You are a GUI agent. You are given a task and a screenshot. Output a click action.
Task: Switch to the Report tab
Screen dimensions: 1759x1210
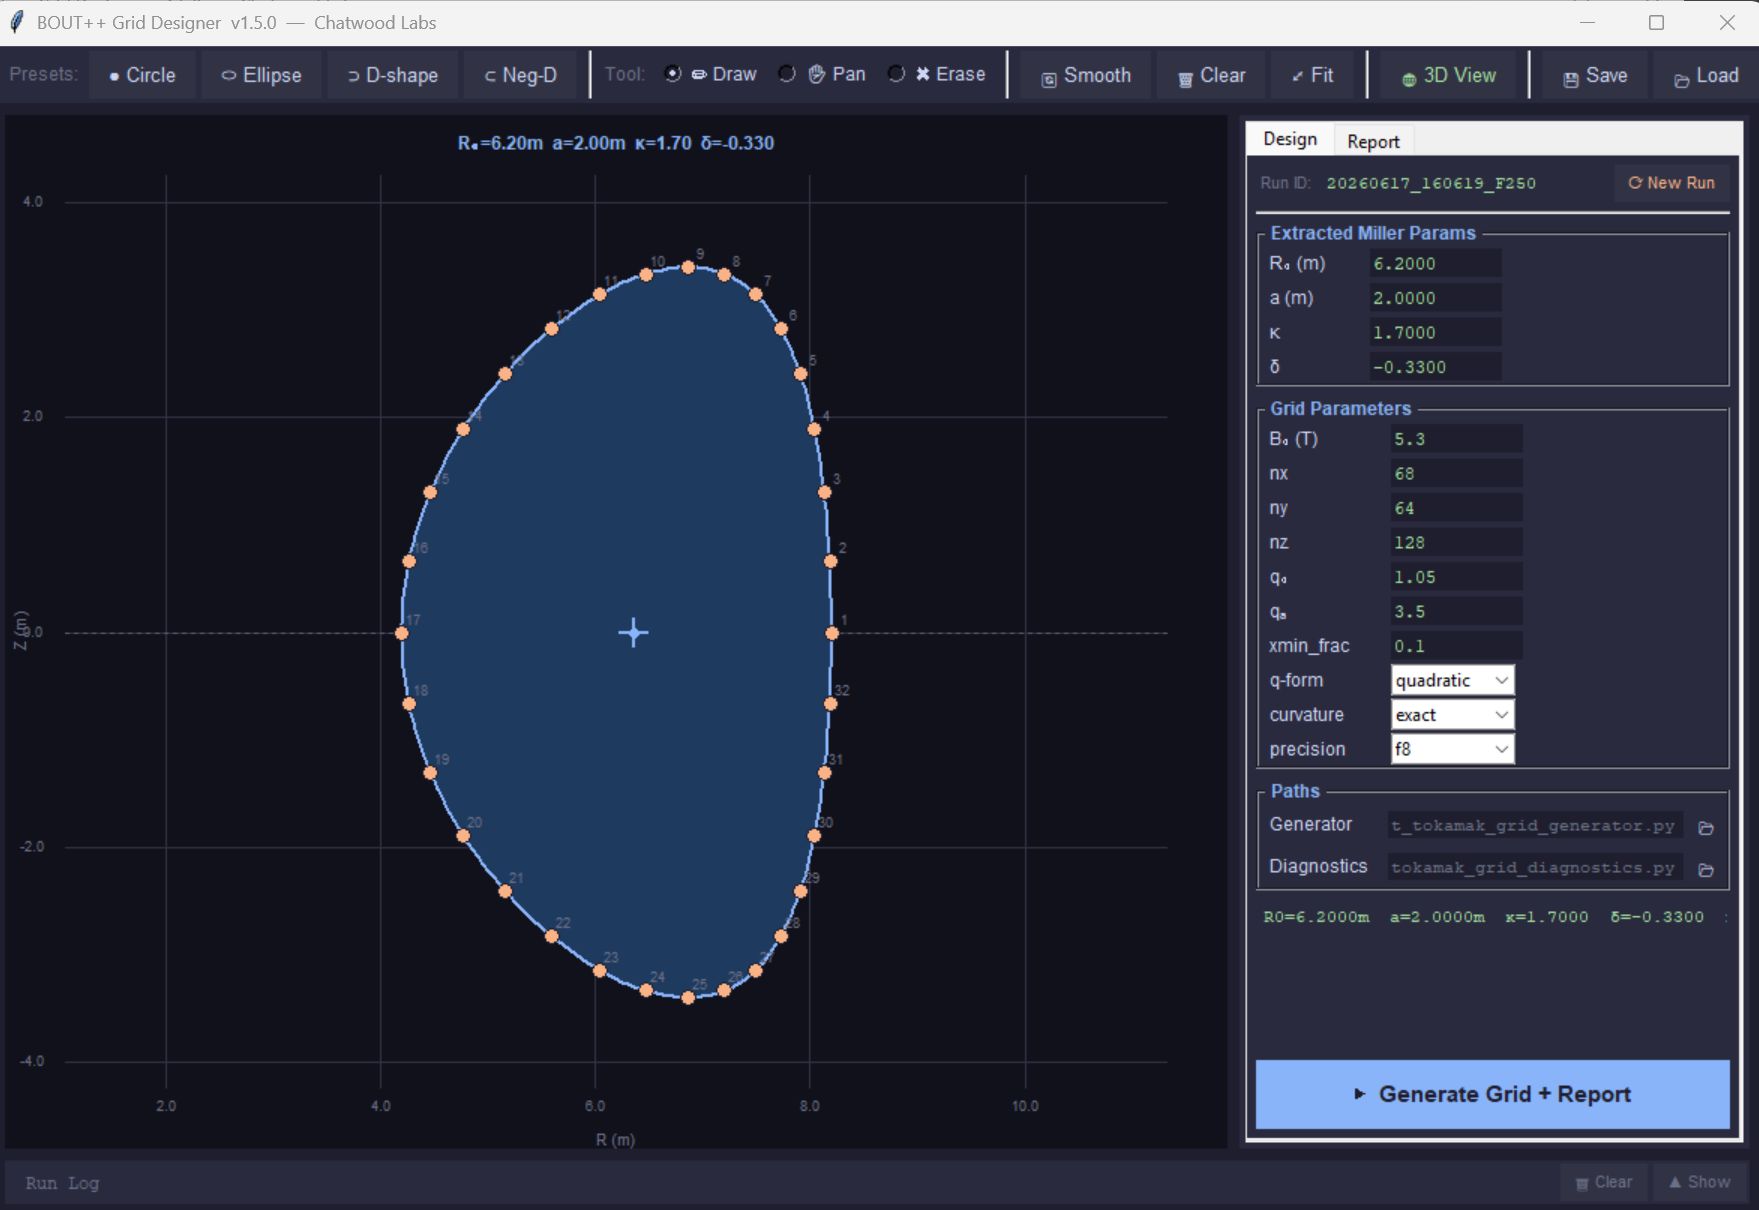point(1373,141)
